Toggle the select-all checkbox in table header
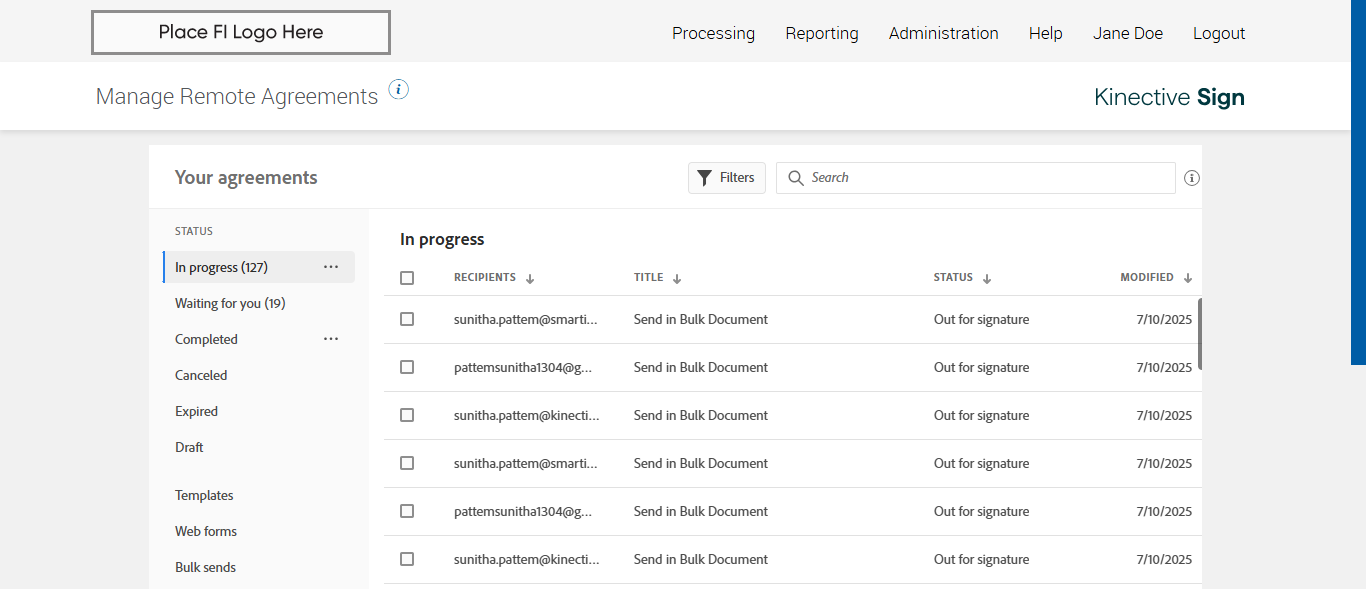This screenshot has height=589, width=1366. (407, 278)
